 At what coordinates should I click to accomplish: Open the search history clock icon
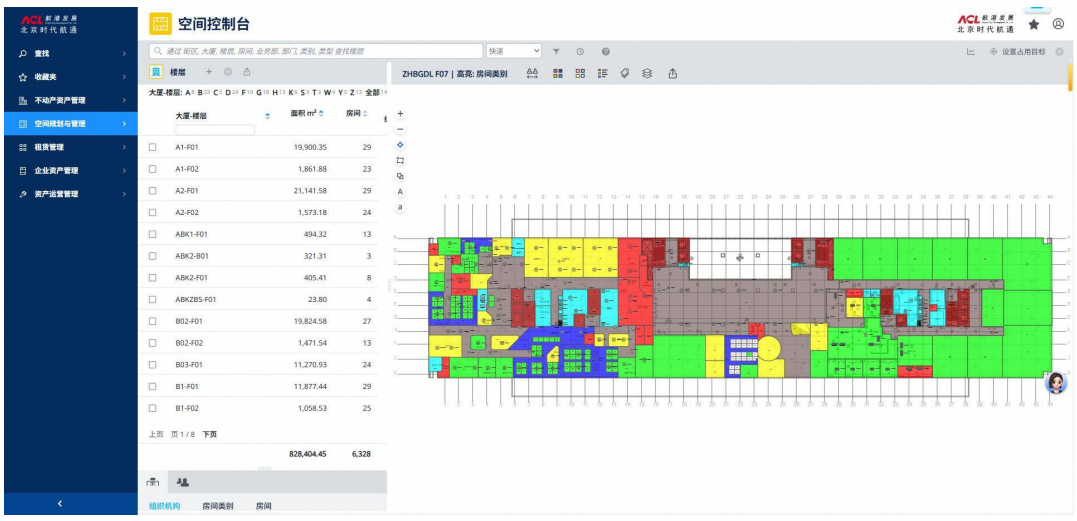click(580, 51)
